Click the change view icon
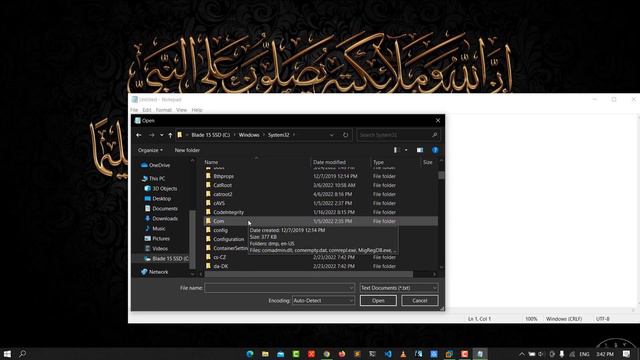 pos(395,150)
